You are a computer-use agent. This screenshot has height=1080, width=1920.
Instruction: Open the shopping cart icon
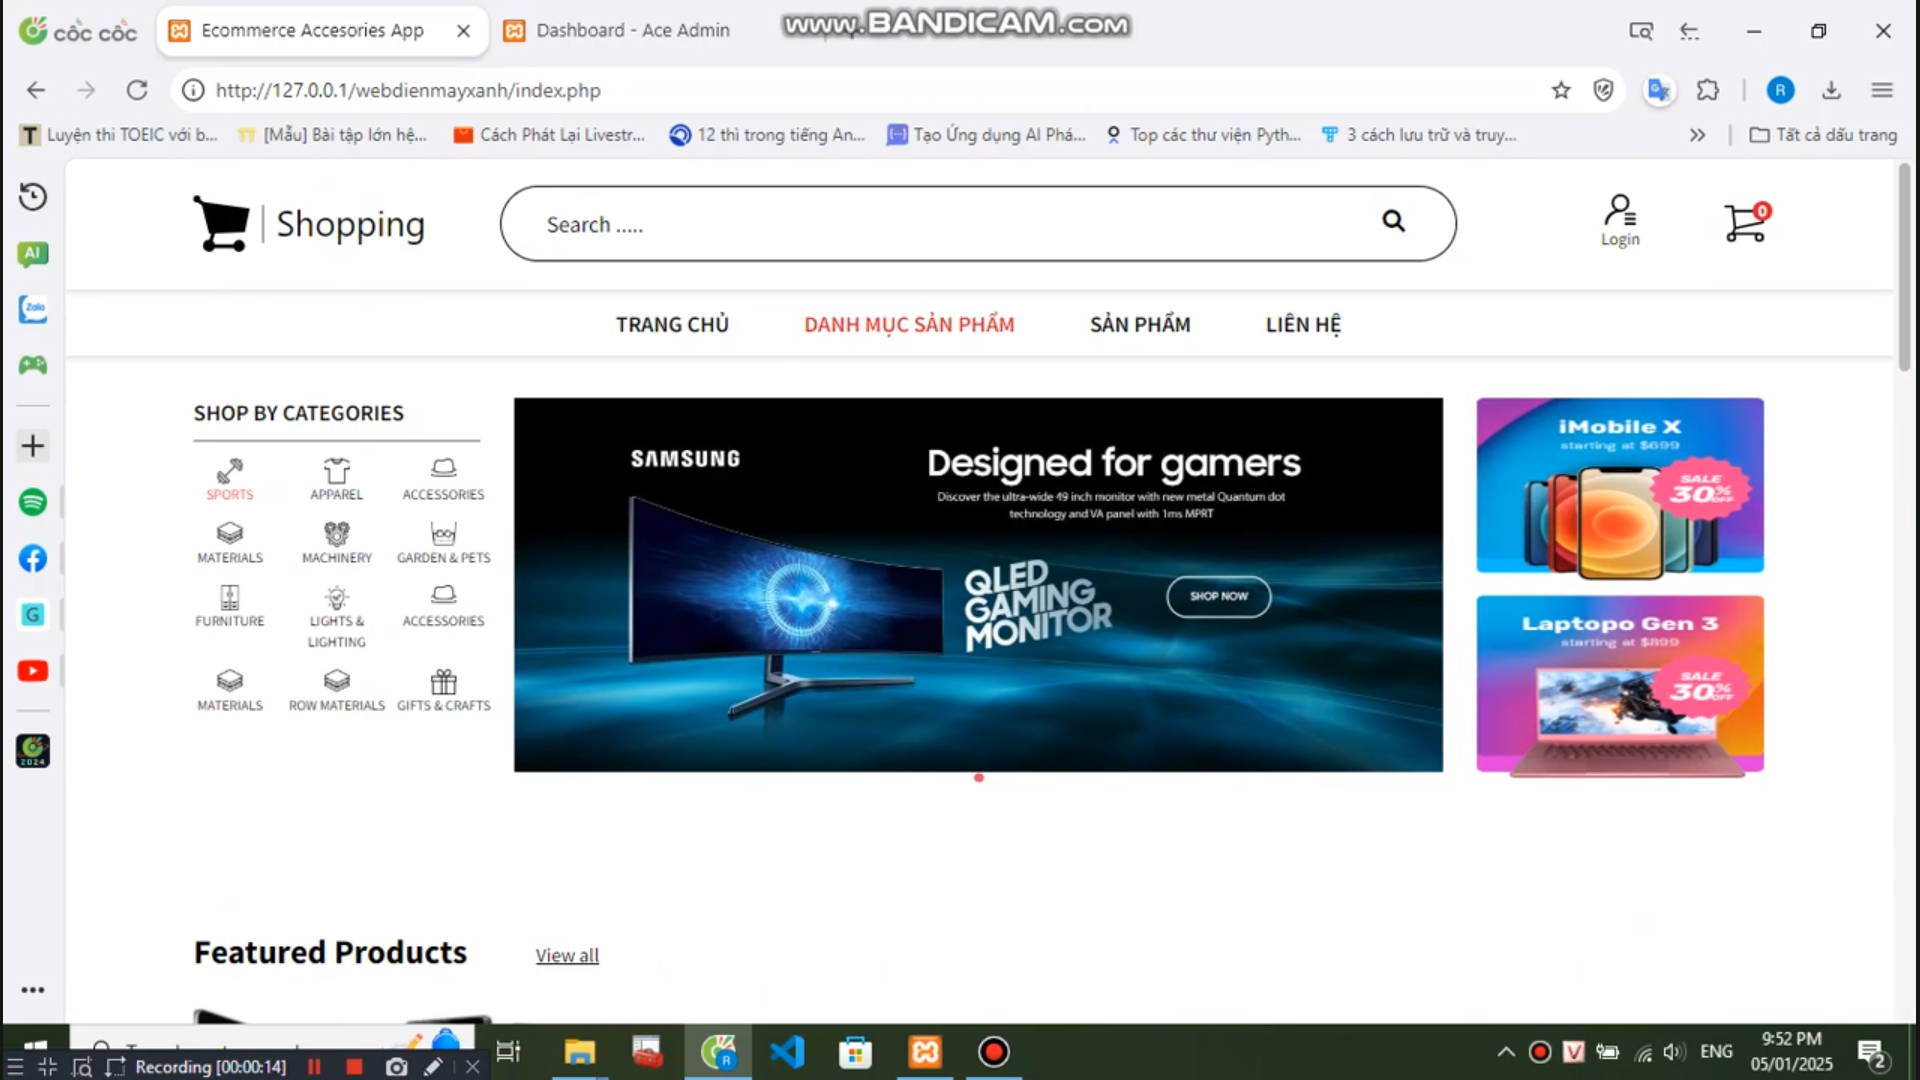click(1746, 222)
